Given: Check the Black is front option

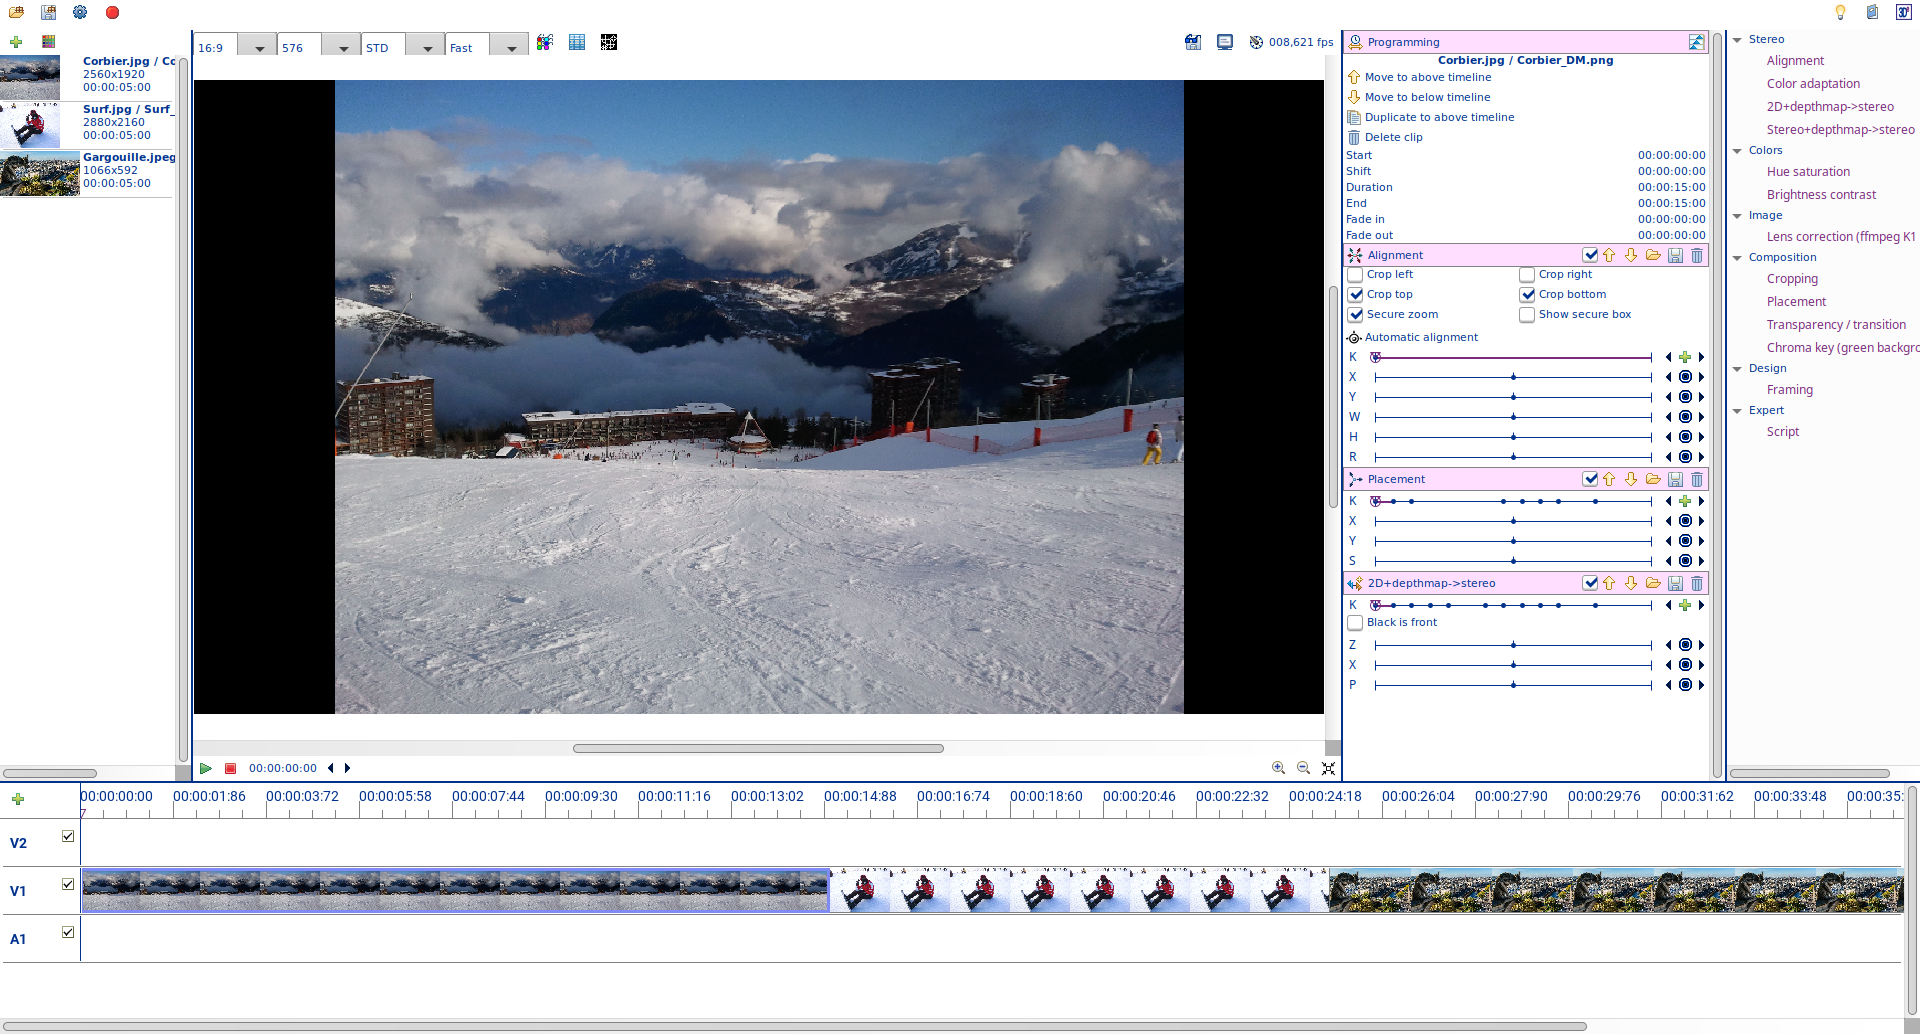Looking at the screenshot, I should pos(1356,623).
